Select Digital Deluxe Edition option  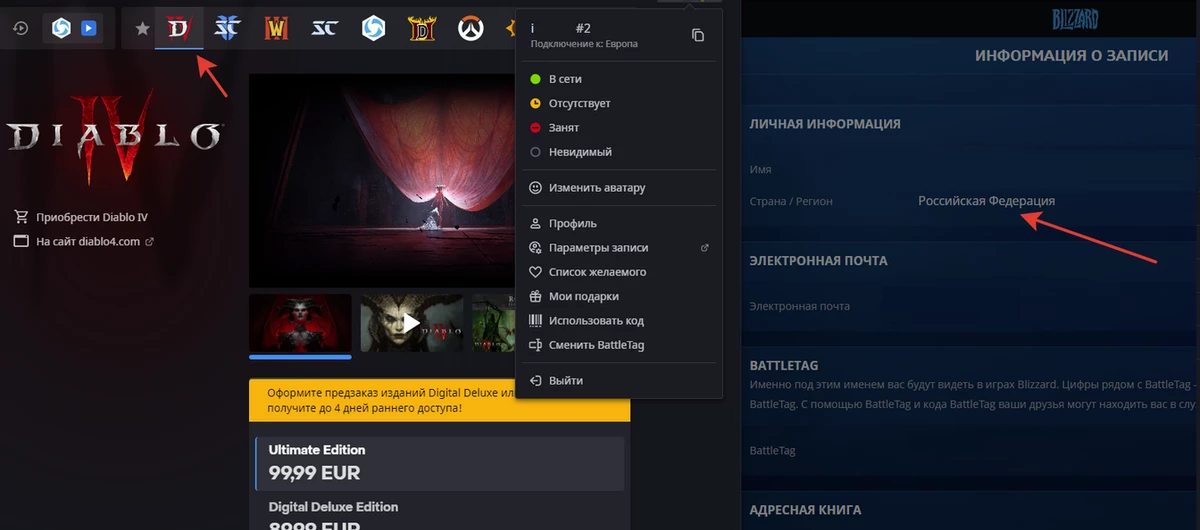pyautogui.click(x=440, y=512)
